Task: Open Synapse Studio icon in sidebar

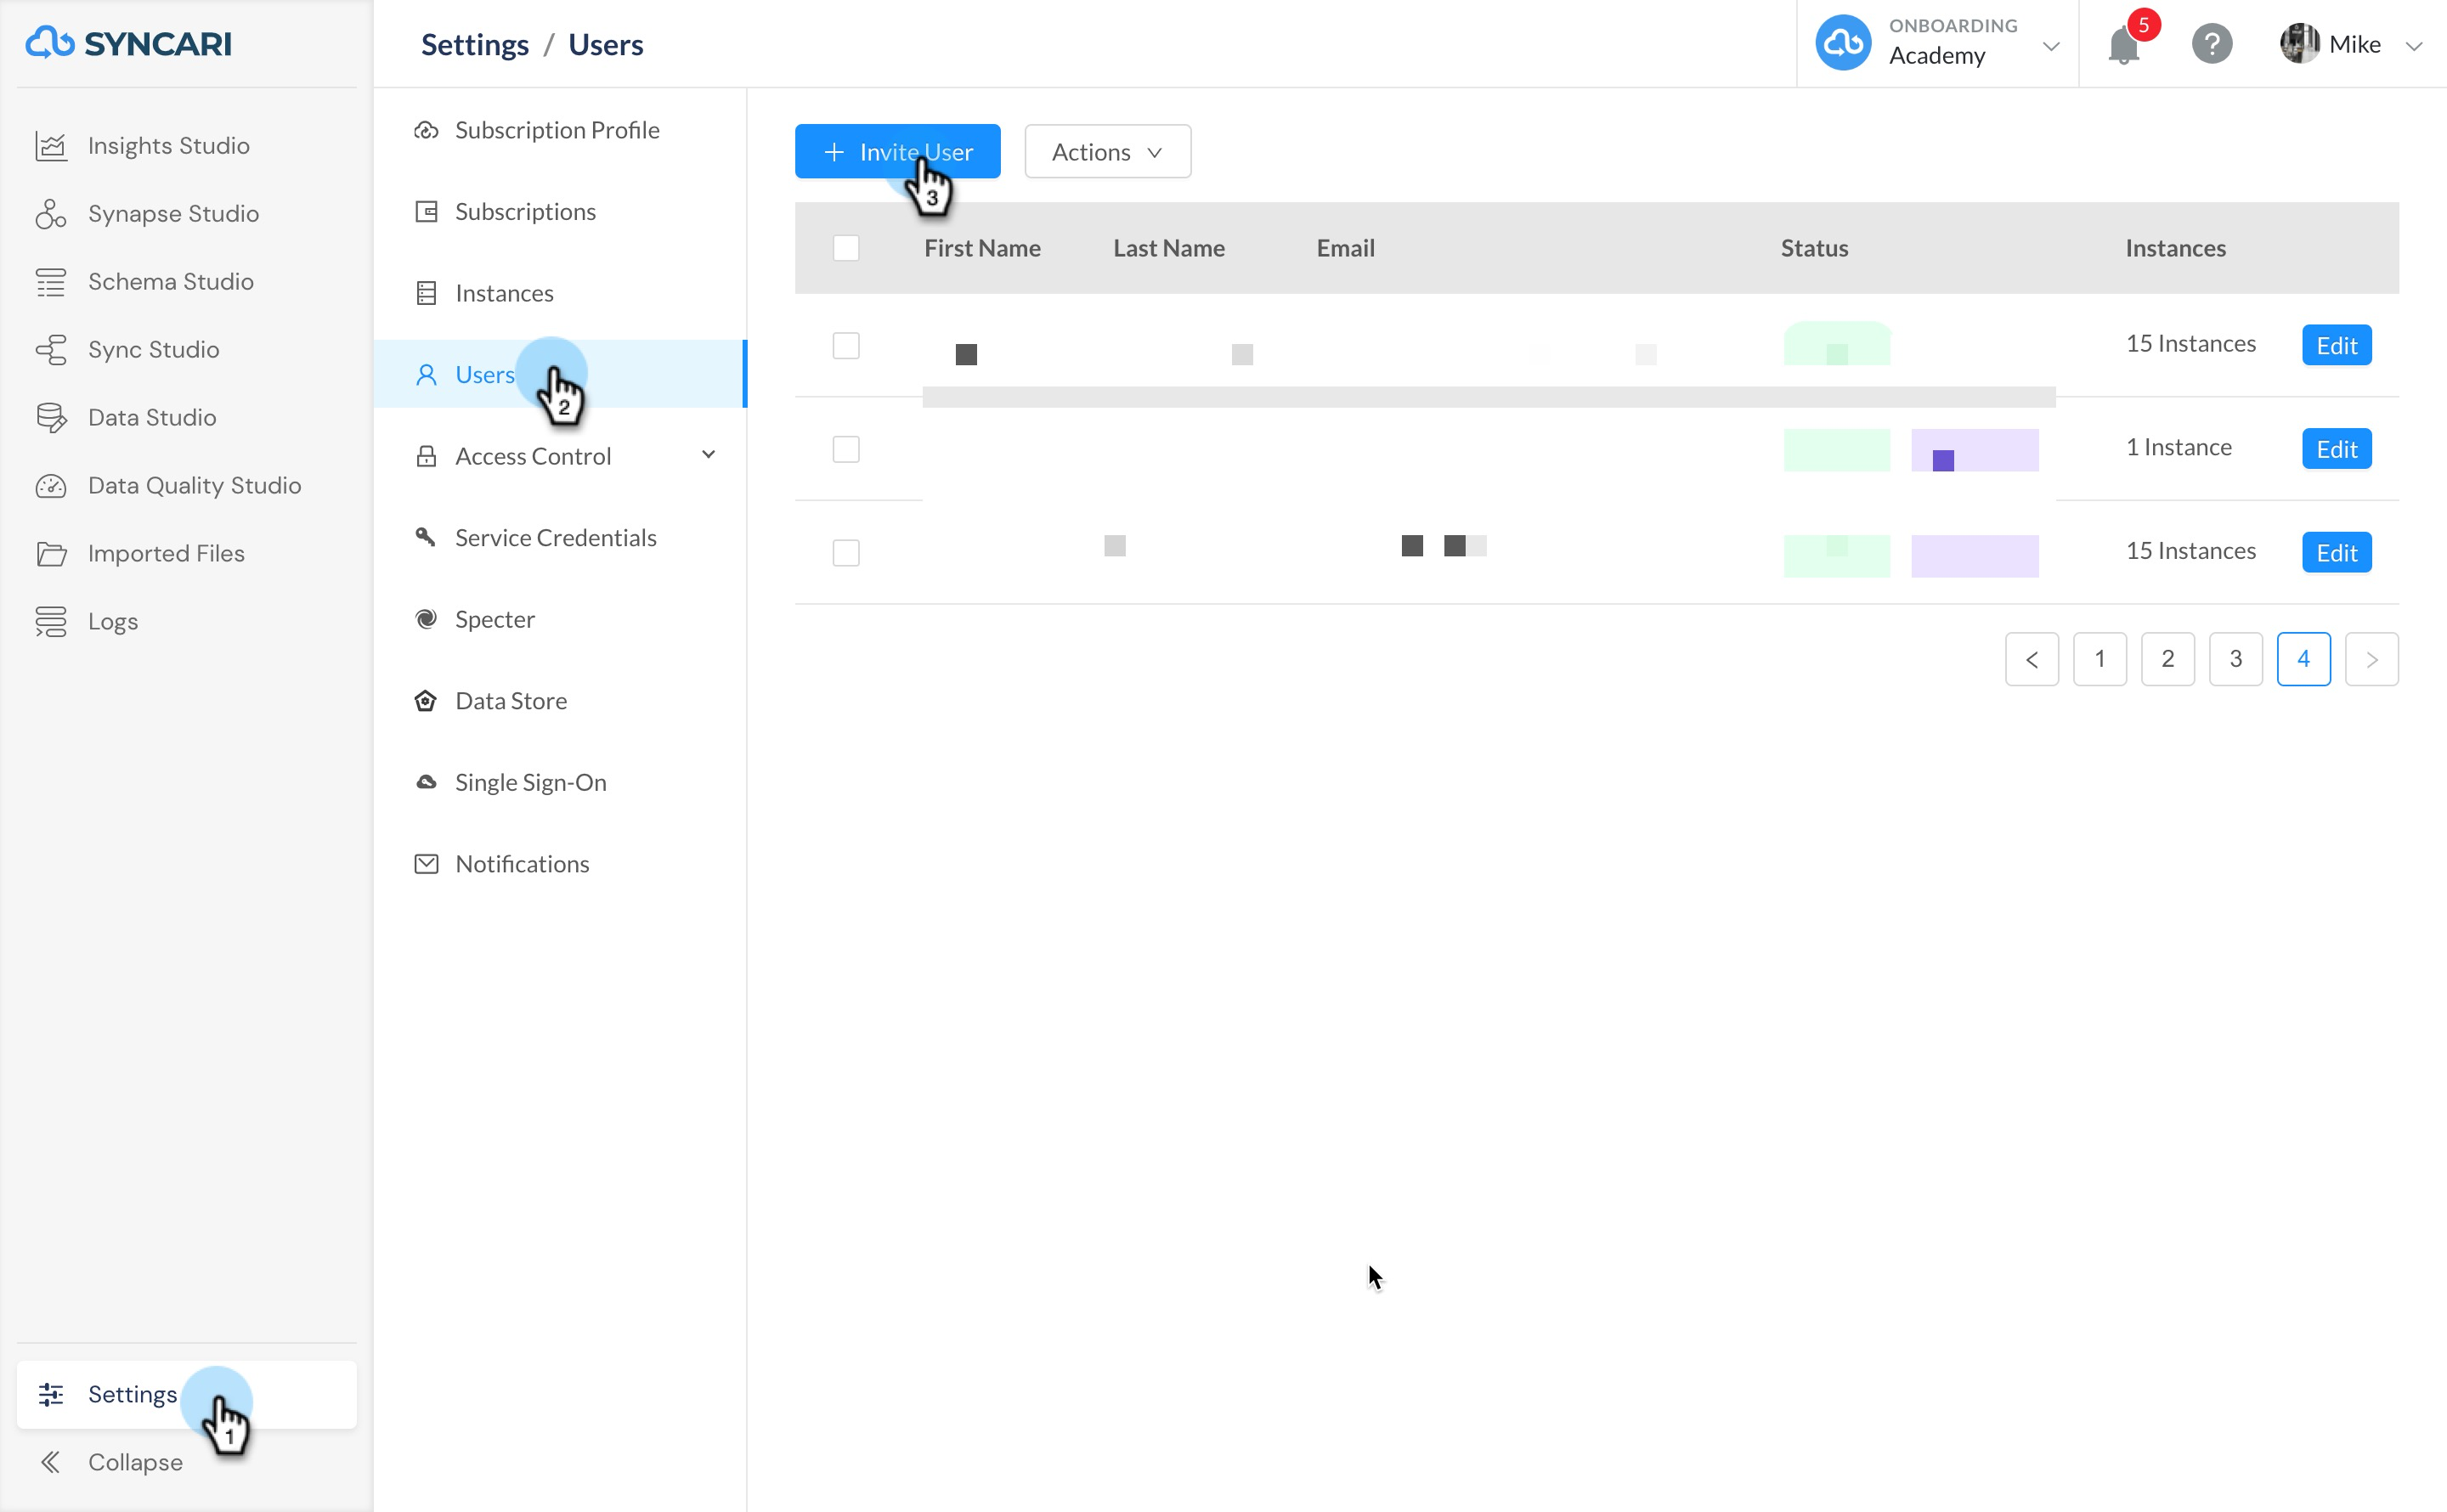Action: pyautogui.click(x=51, y=214)
